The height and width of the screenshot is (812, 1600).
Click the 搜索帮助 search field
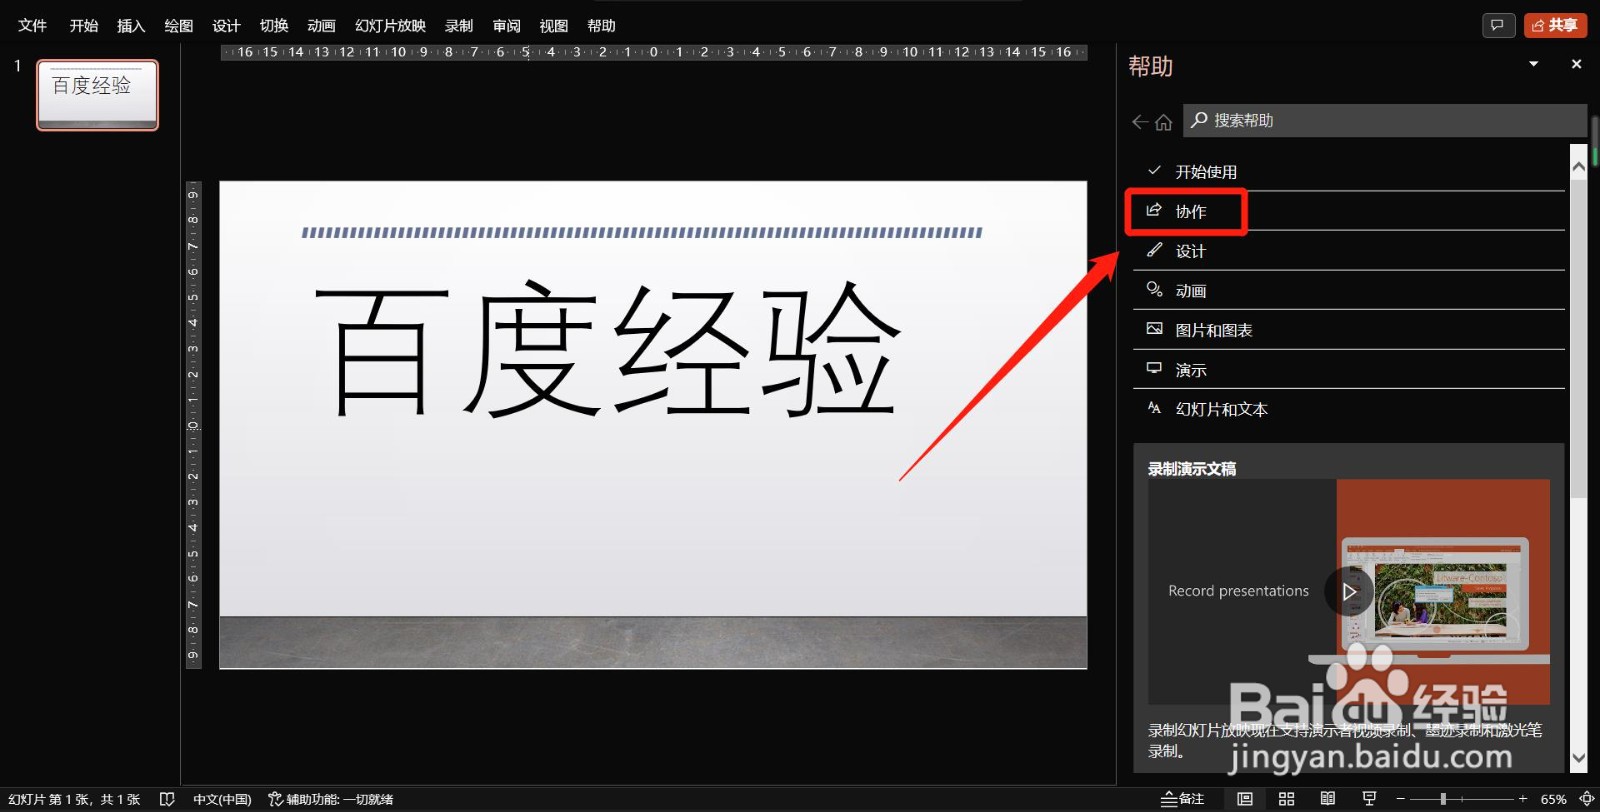[x=1385, y=120]
